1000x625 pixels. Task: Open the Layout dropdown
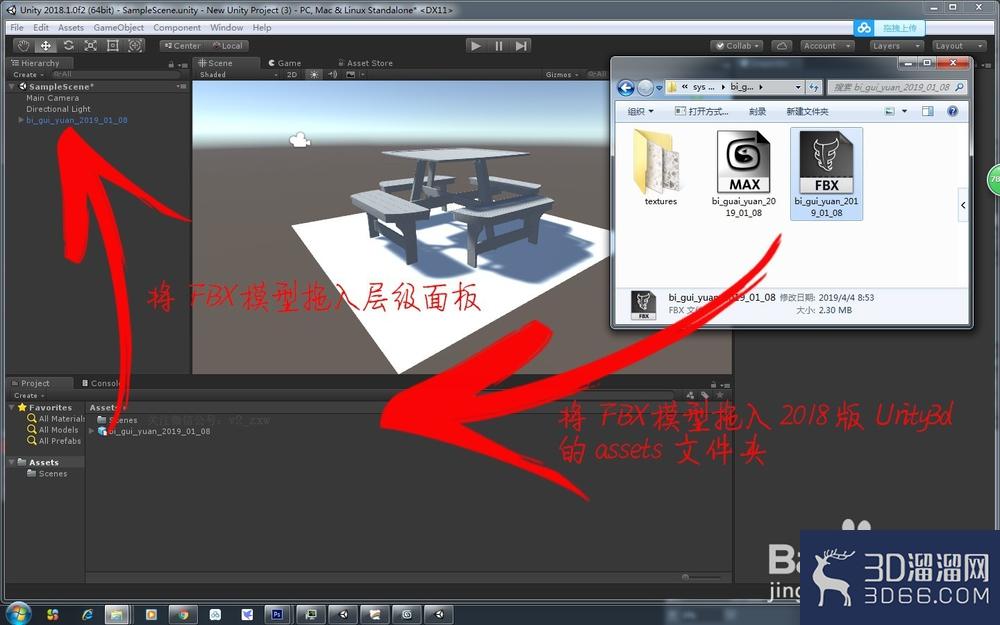[x=959, y=46]
